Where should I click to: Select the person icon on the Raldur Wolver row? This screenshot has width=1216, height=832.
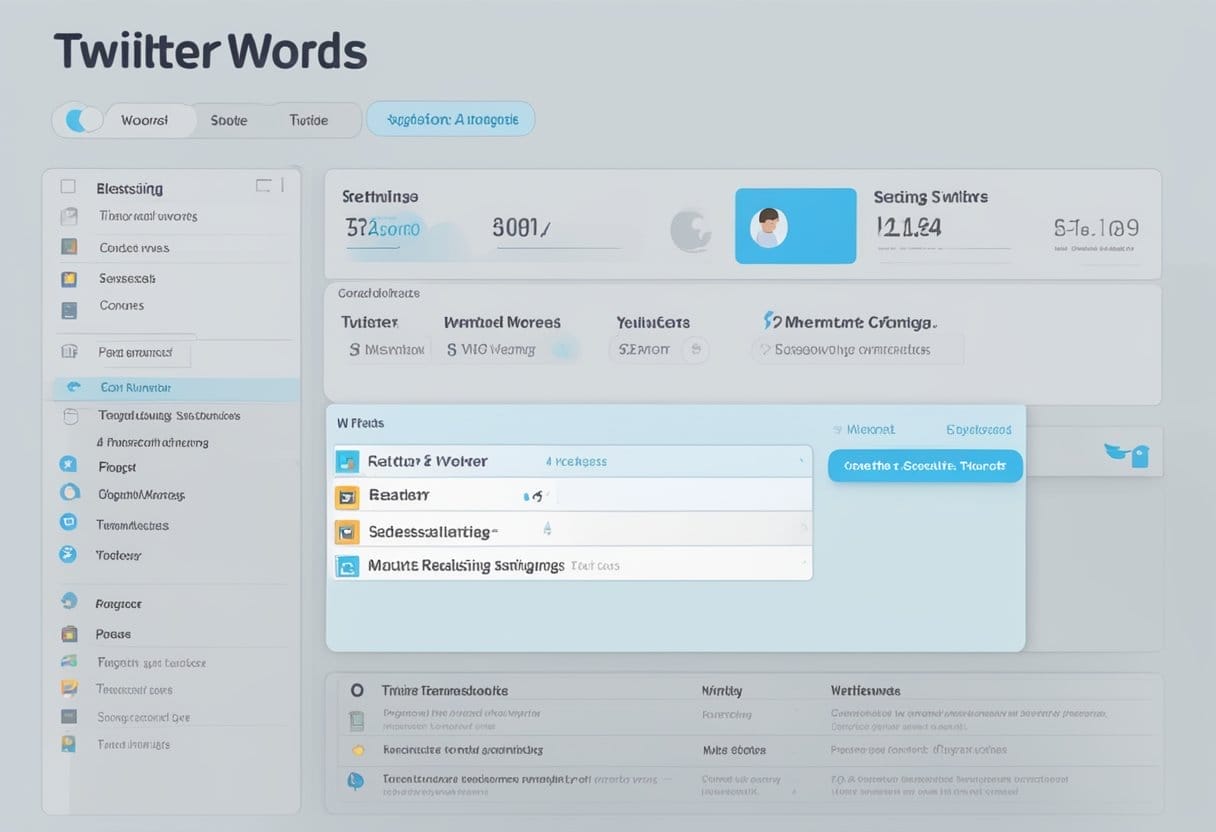point(348,461)
